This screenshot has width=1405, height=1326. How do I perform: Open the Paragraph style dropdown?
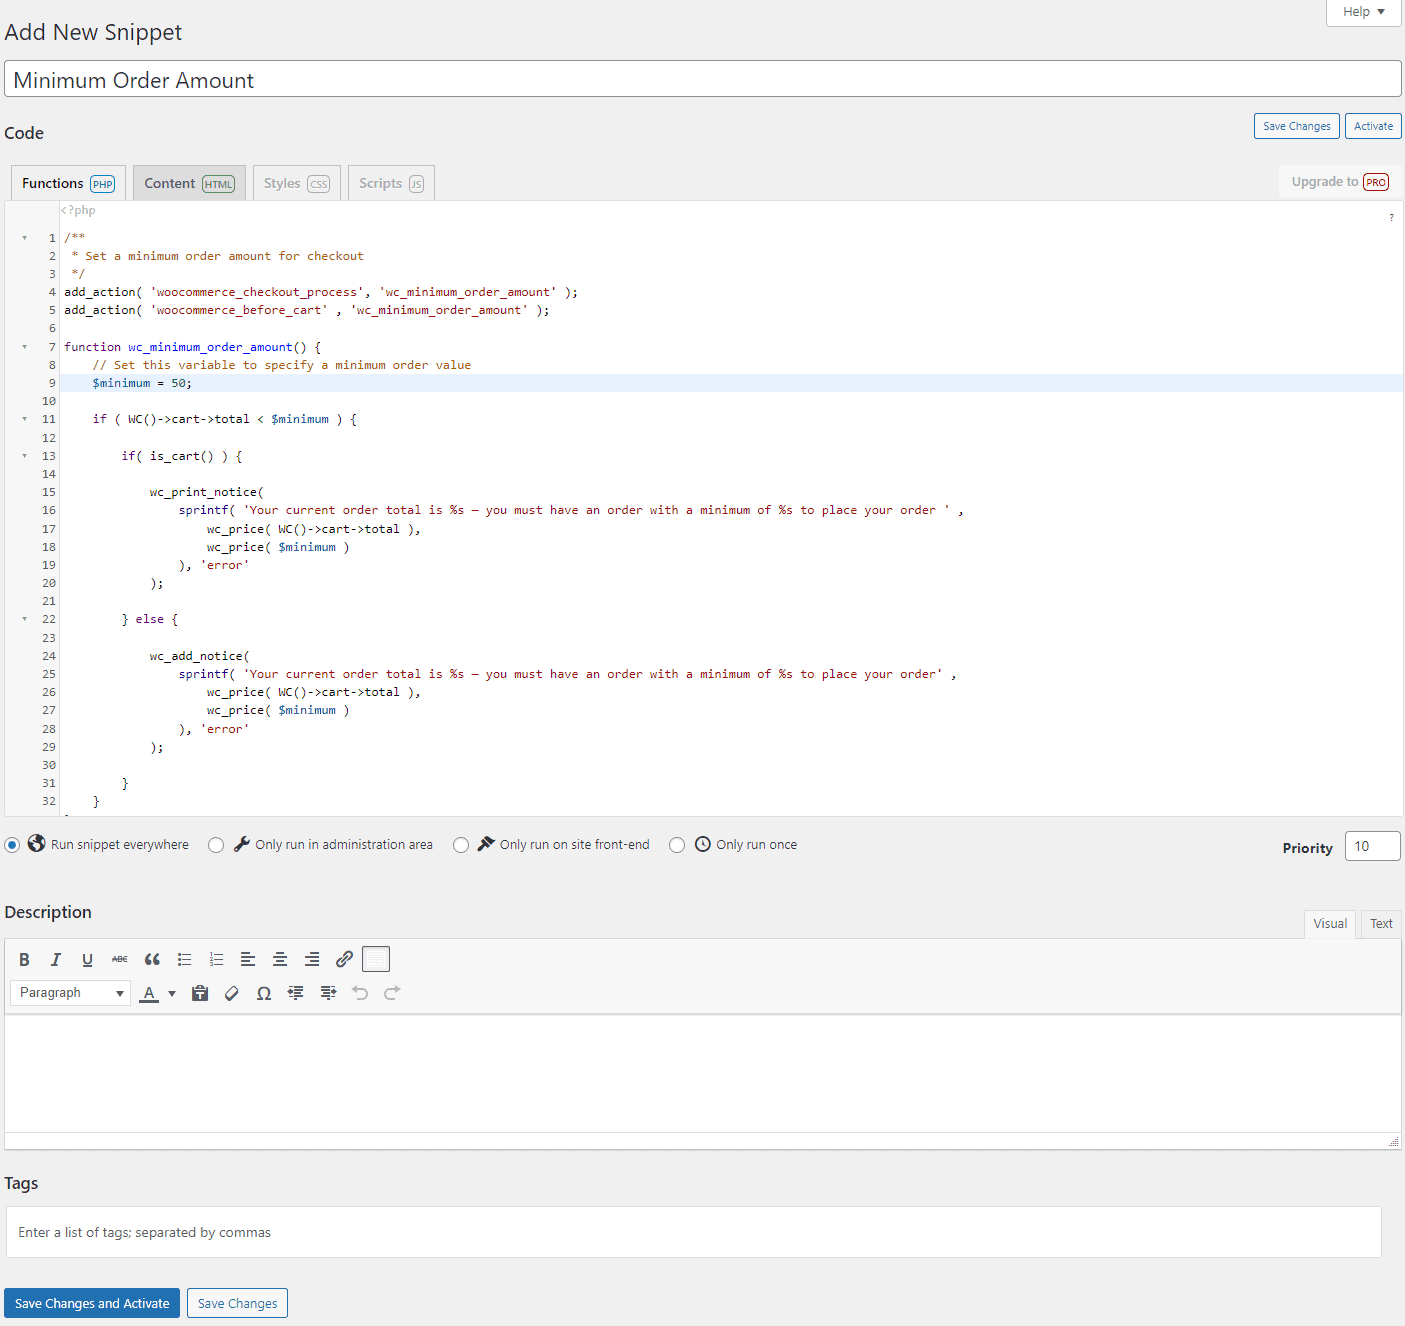[x=70, y=992]
